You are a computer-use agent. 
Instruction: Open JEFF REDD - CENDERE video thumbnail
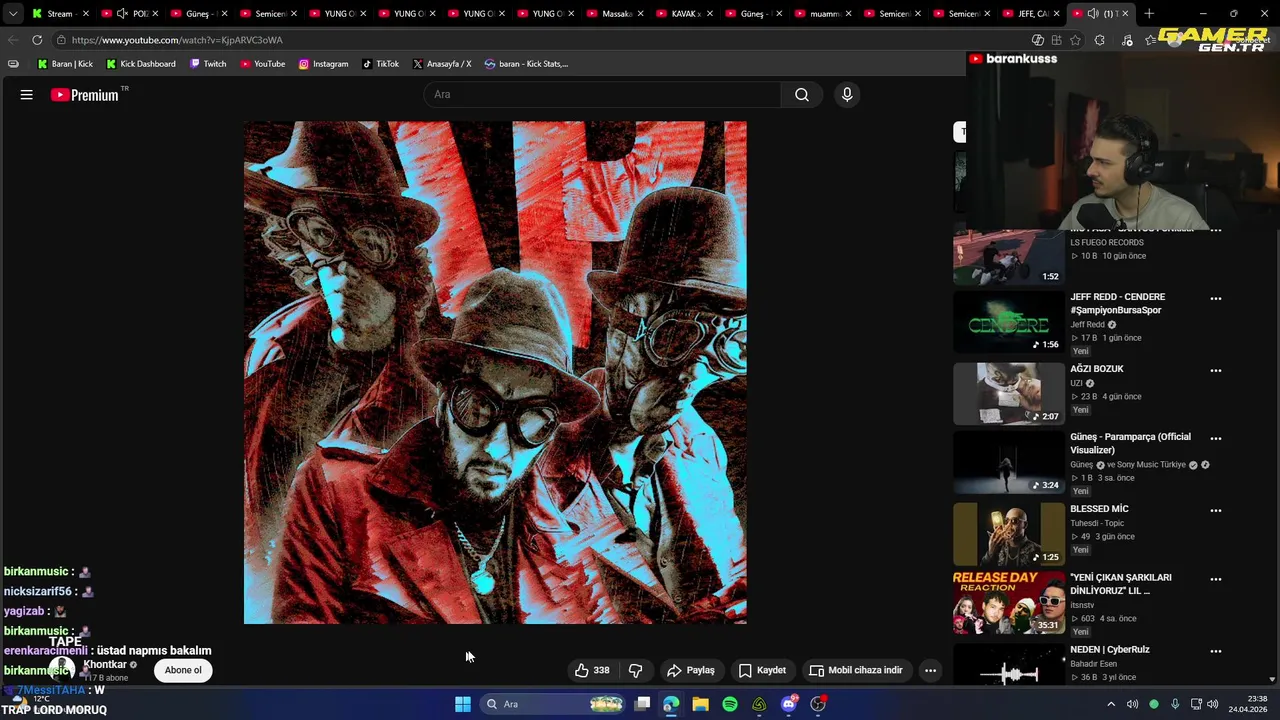tap(1009, 323)
